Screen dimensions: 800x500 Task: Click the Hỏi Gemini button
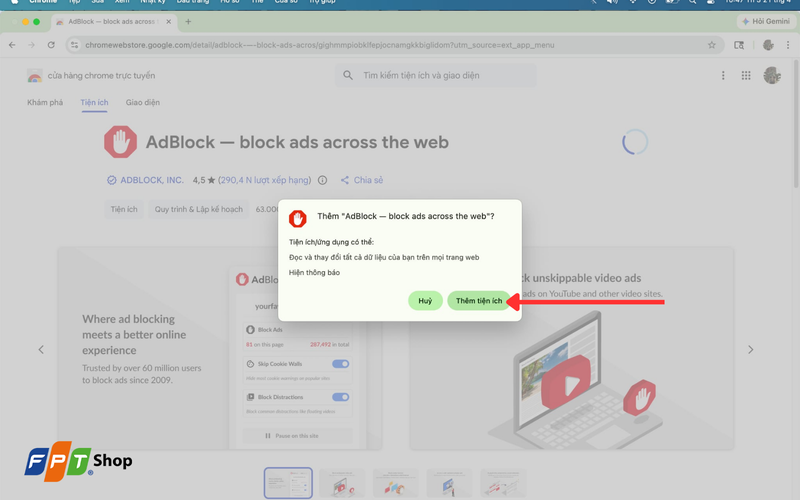[x=765, y=21]
